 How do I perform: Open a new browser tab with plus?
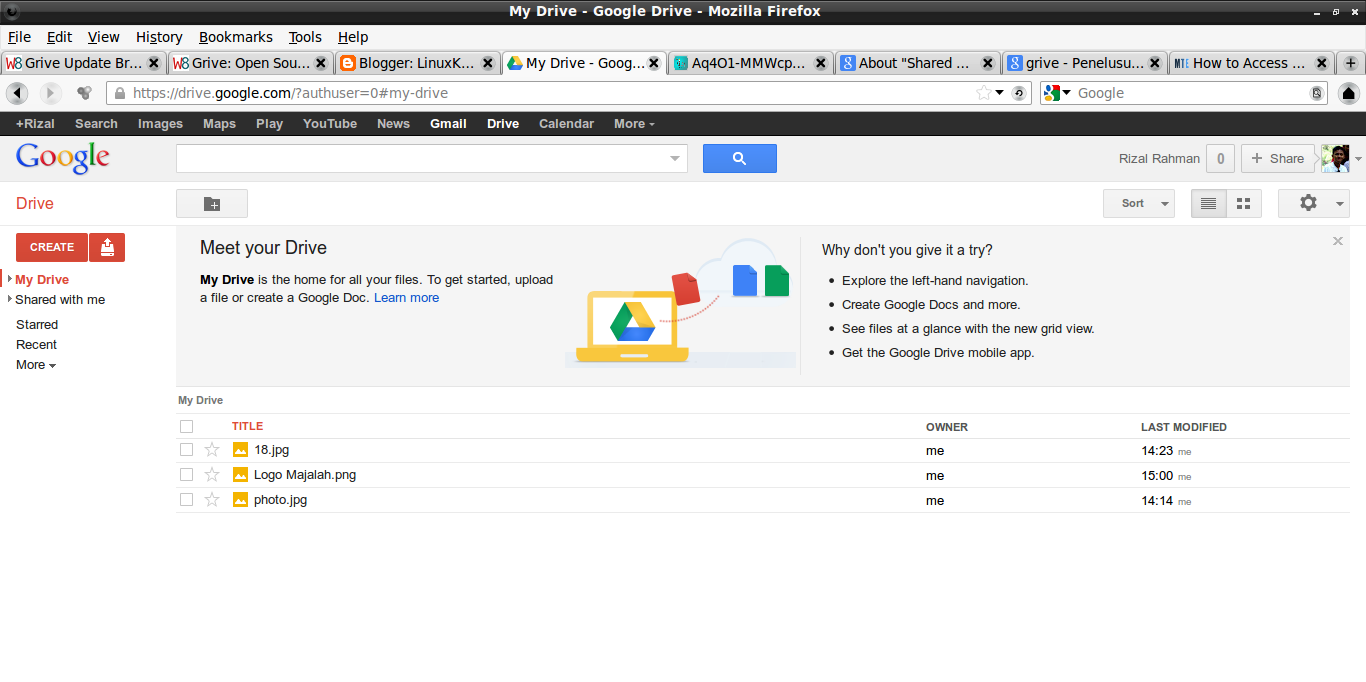point(1351,63)
